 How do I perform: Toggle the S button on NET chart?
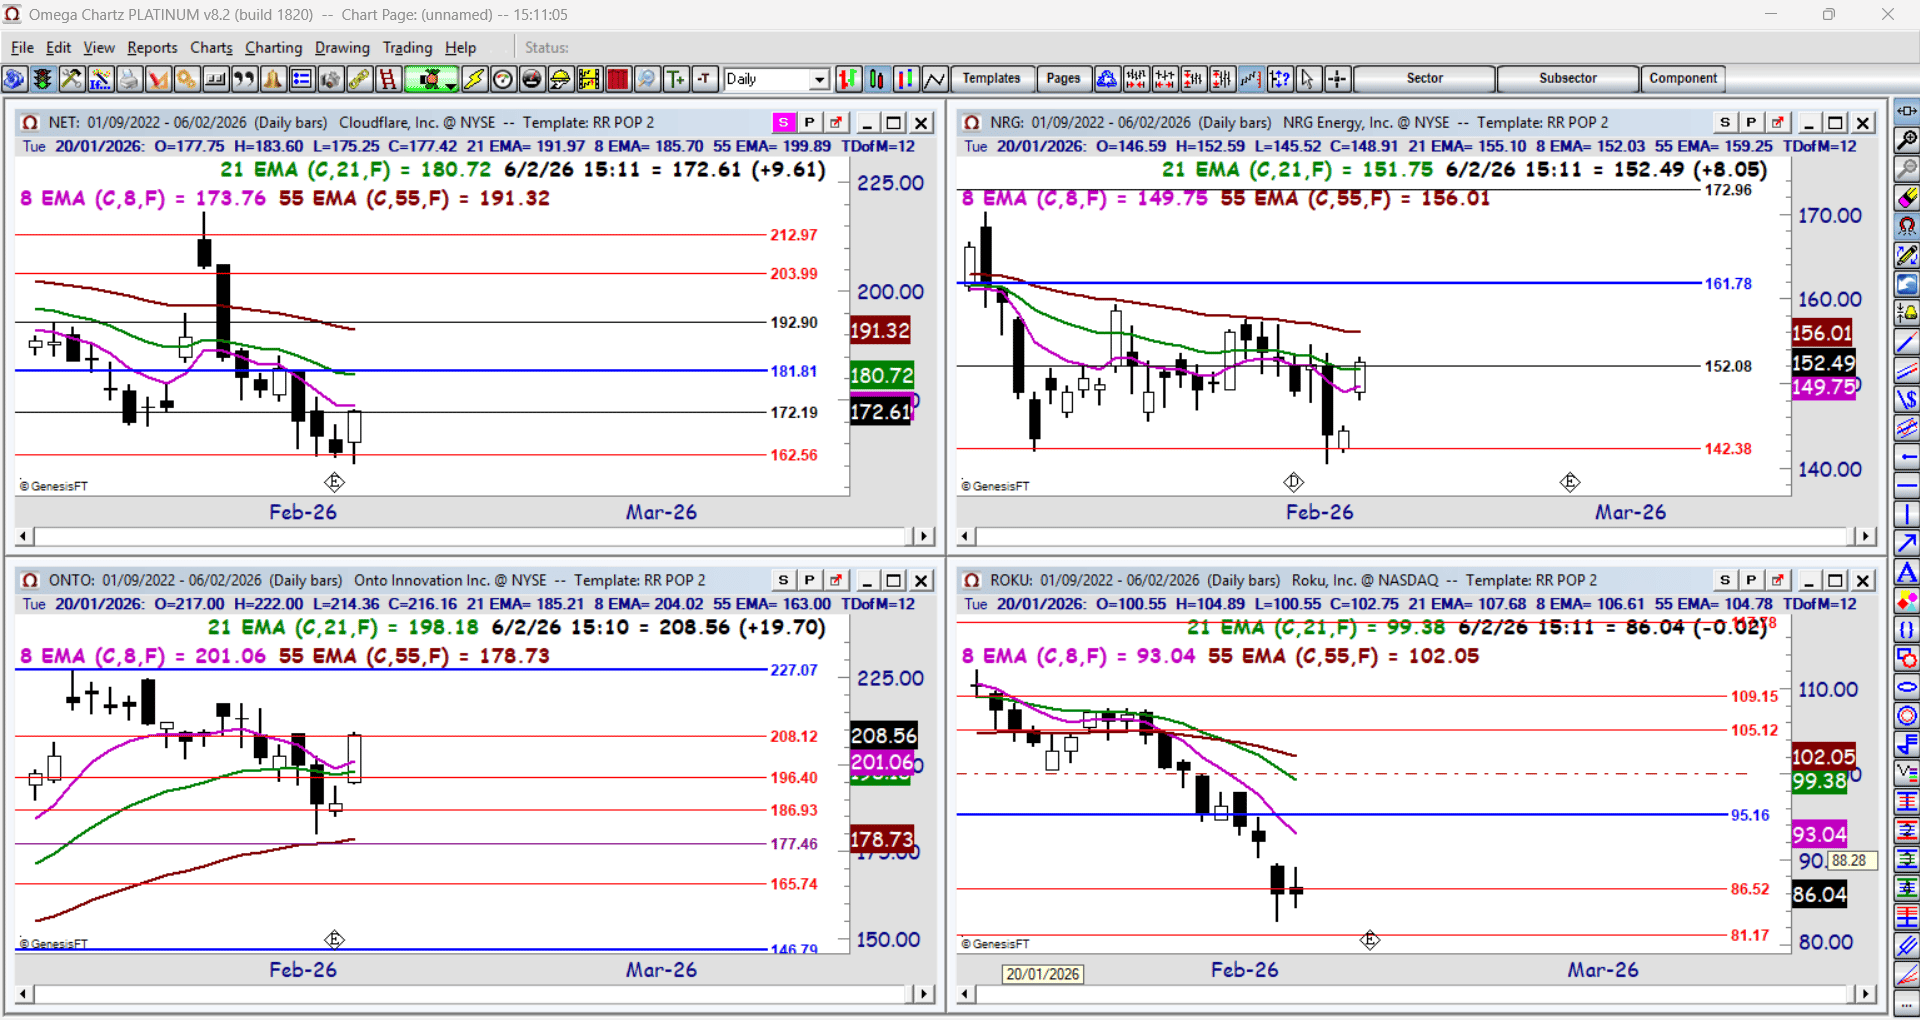(x=784, y=122)
